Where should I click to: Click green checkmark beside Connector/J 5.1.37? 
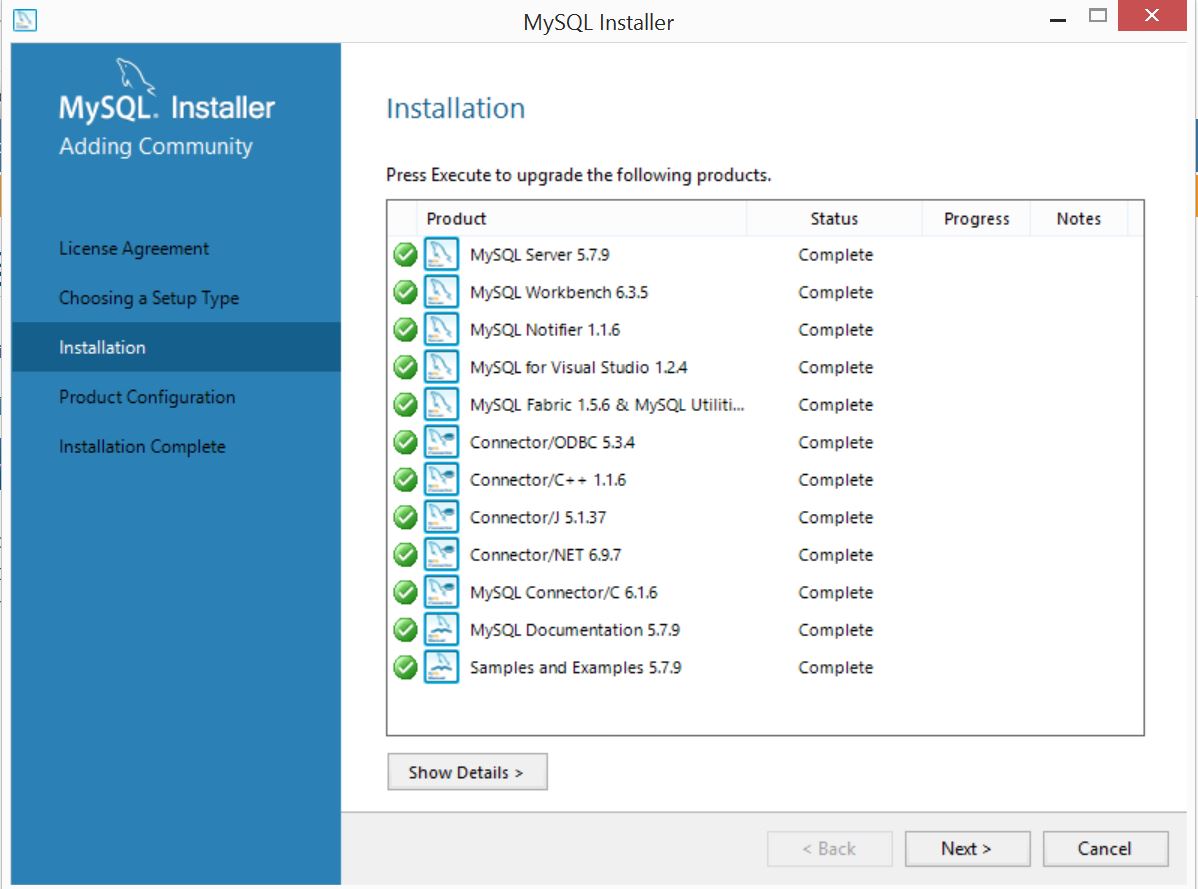pyautogui.click(x=405, y=517)
